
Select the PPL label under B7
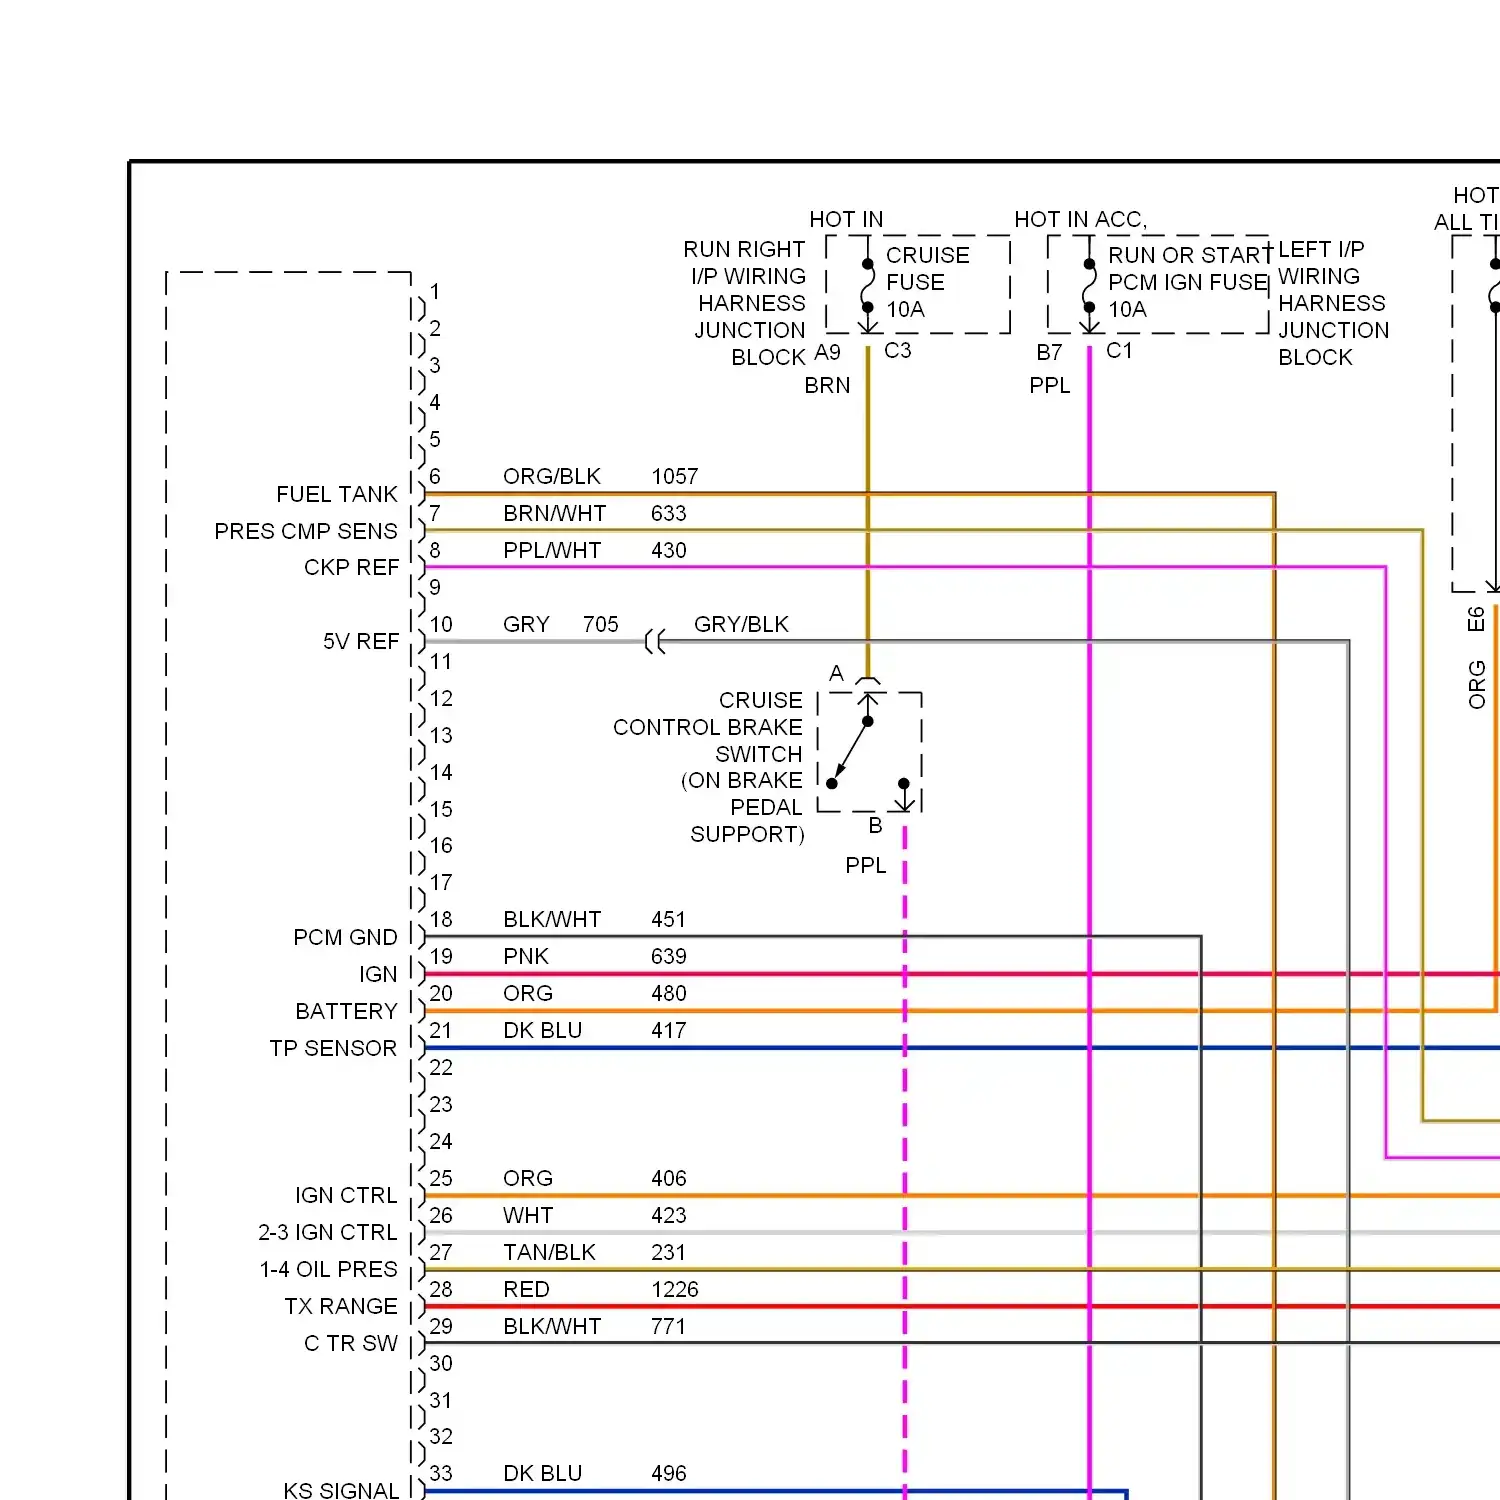click(x=1049, y=385)
